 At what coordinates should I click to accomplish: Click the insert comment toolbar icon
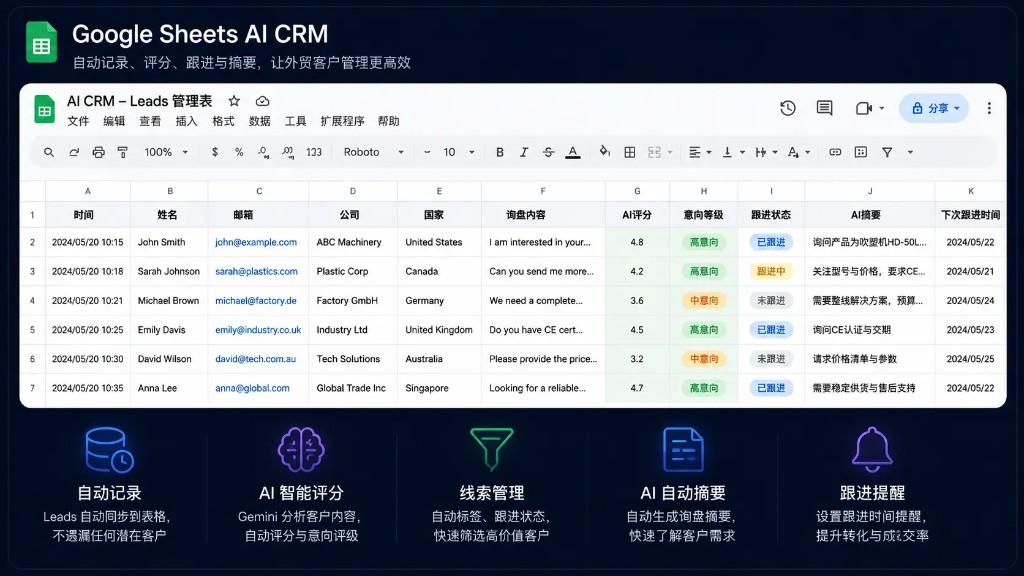point(861,152)
